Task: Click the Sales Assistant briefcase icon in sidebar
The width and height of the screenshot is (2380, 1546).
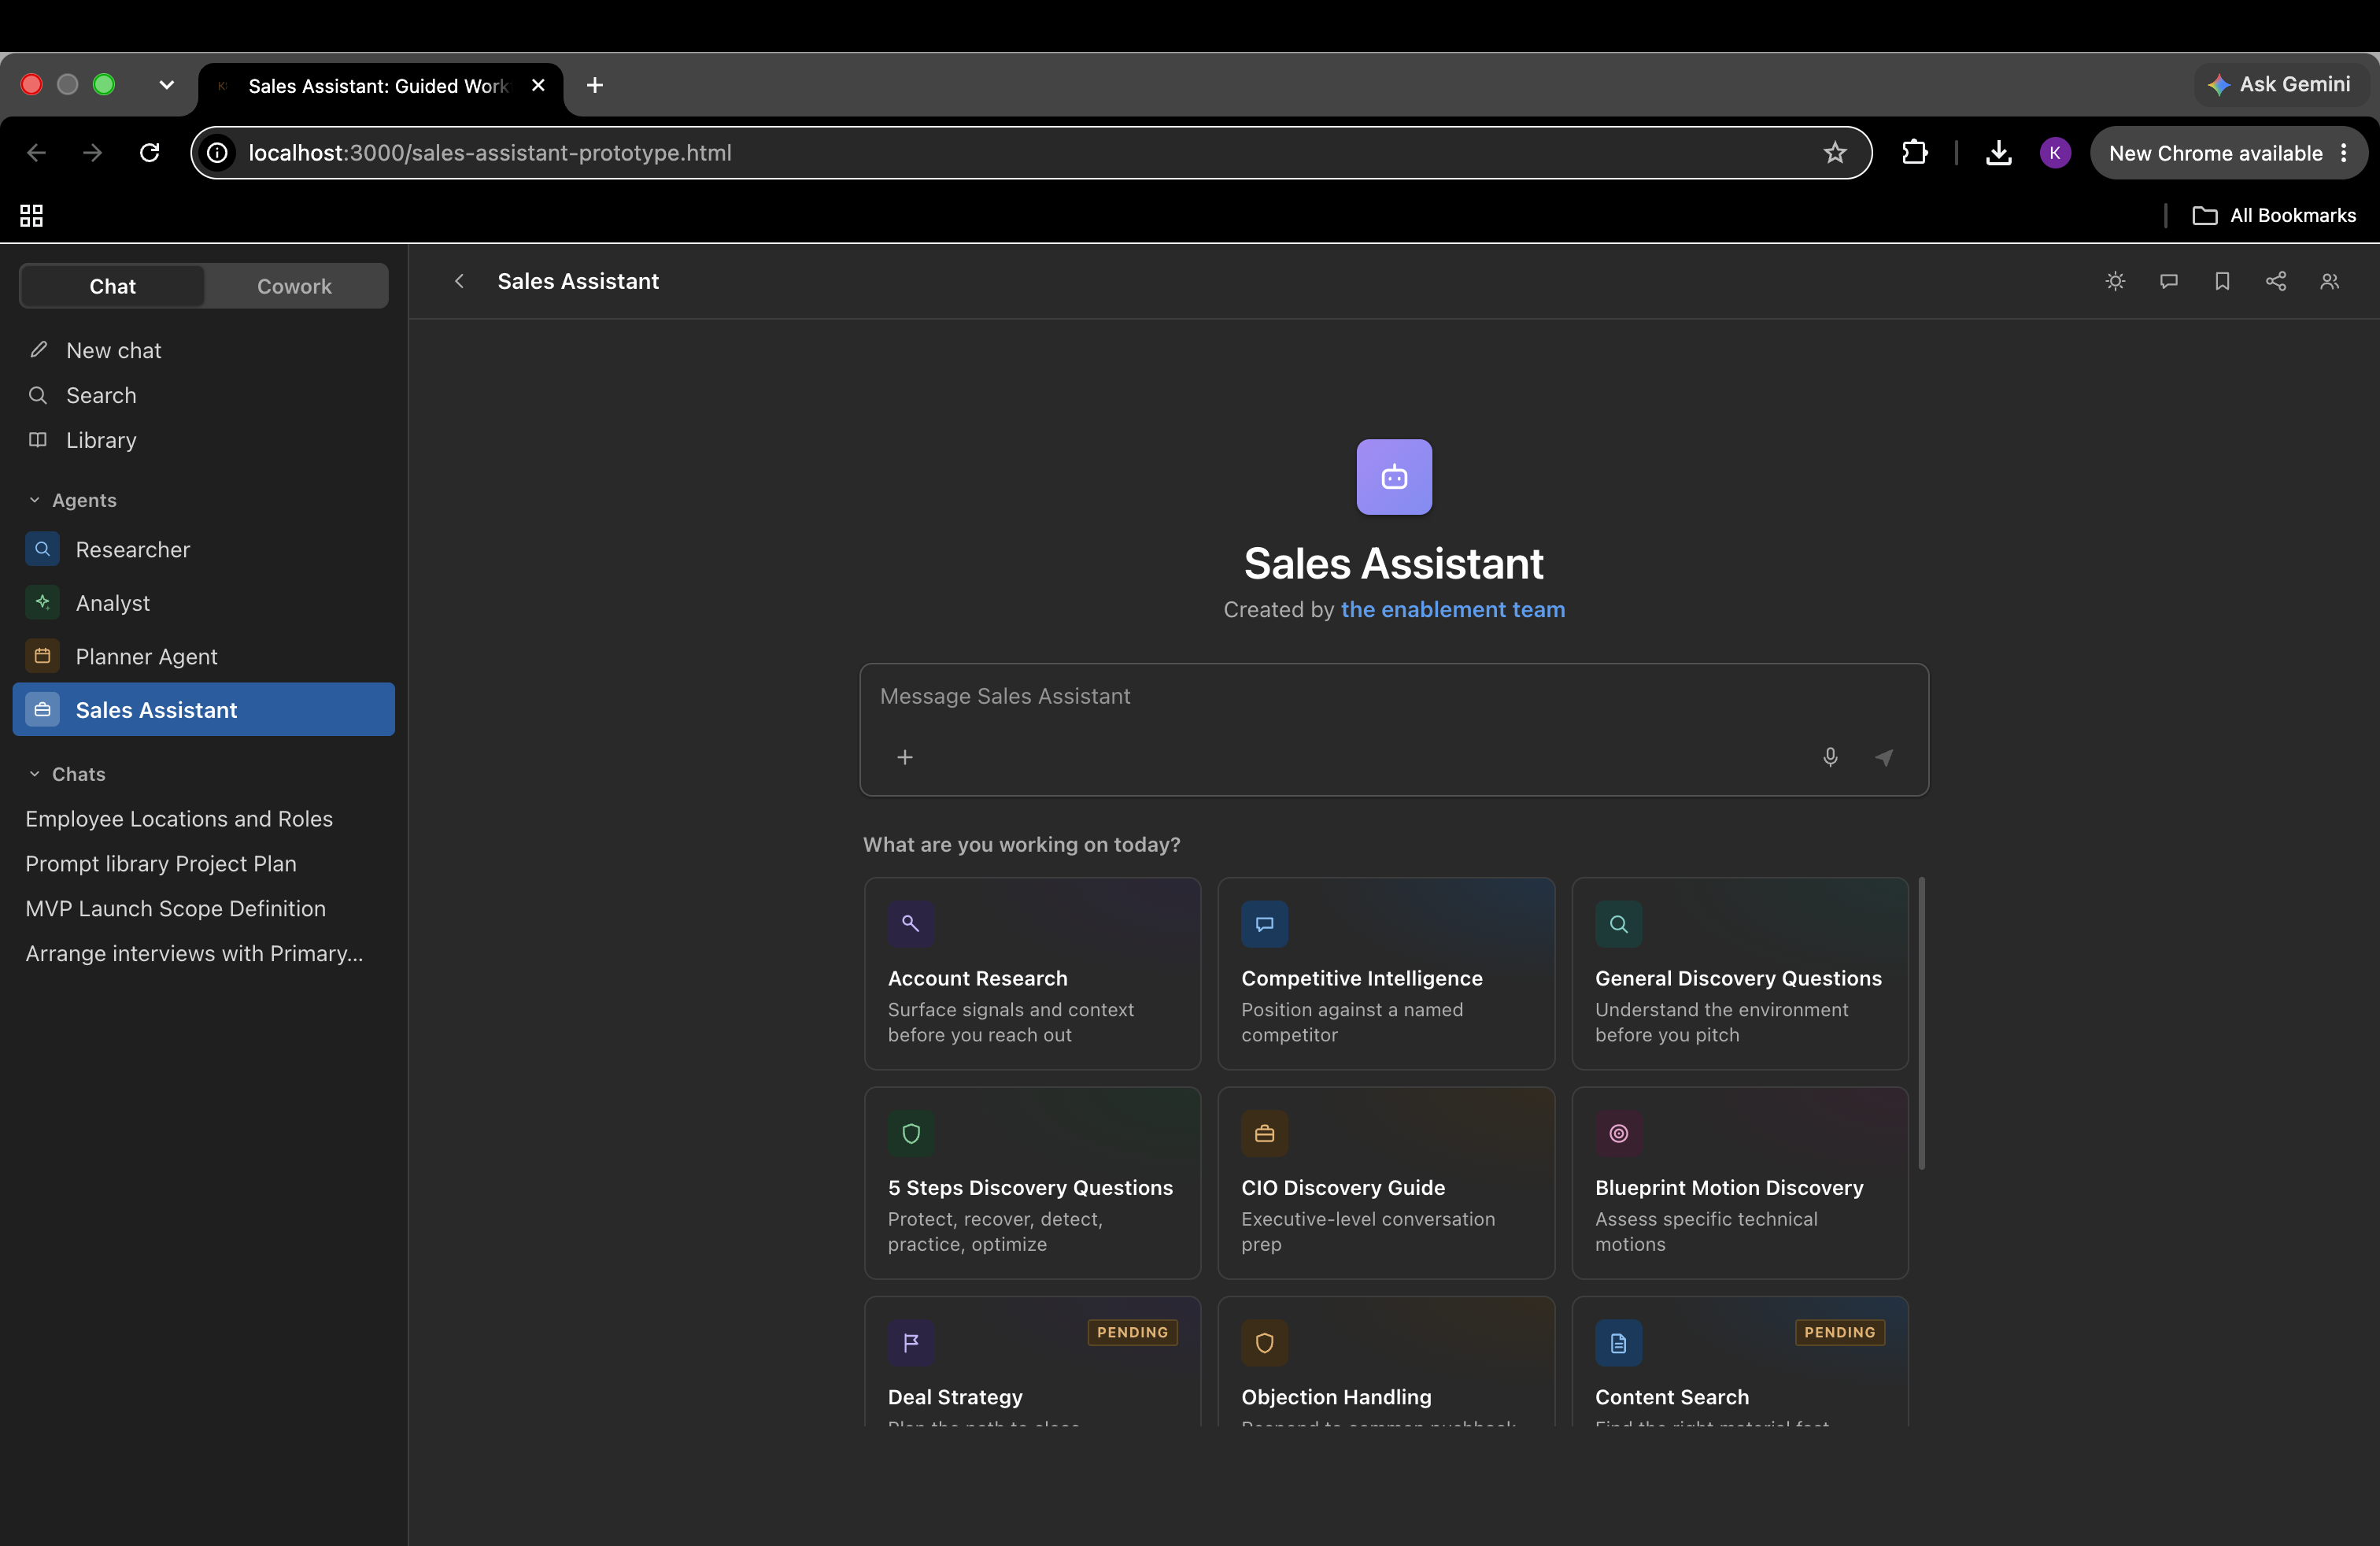Action: [42, 710]
